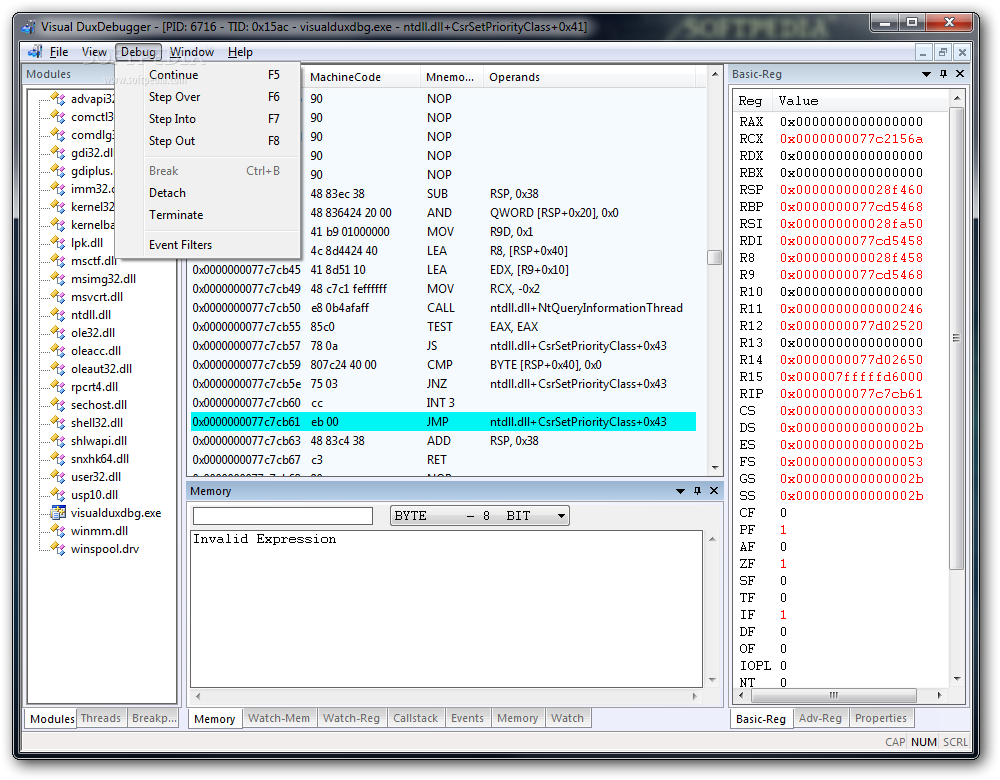Click the debugger icon left of File menu

34,52
